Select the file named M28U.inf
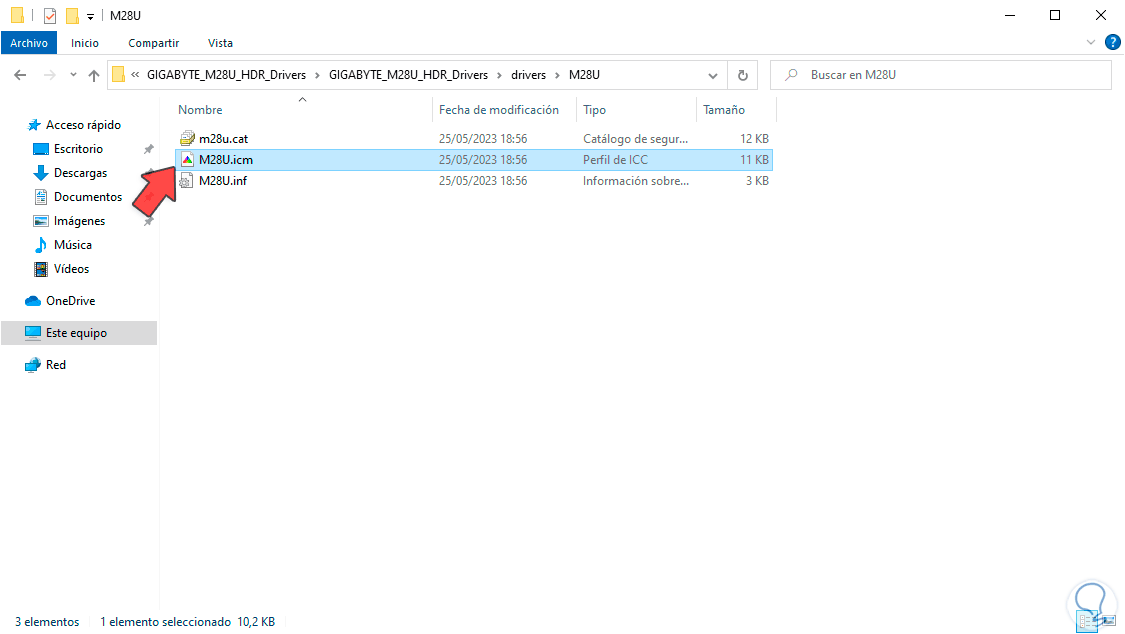This screenshot has width=1125, height=634. tap(222, 181)
